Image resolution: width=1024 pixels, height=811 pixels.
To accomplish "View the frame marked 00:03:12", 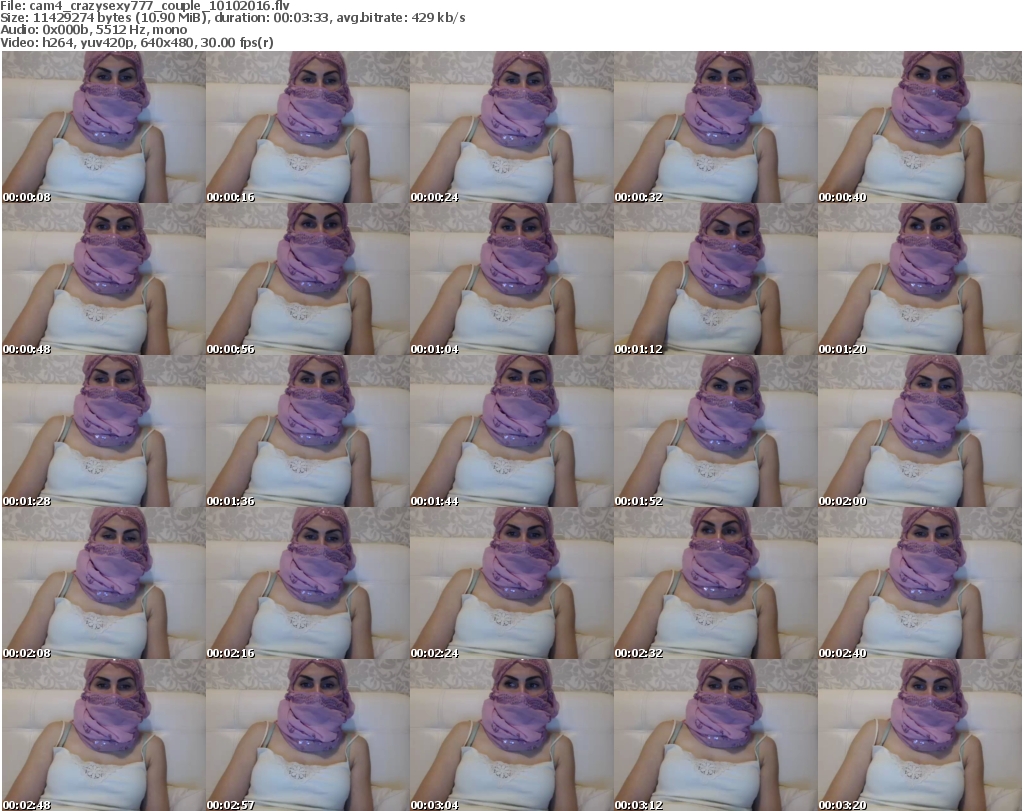I will click(715, 735).
